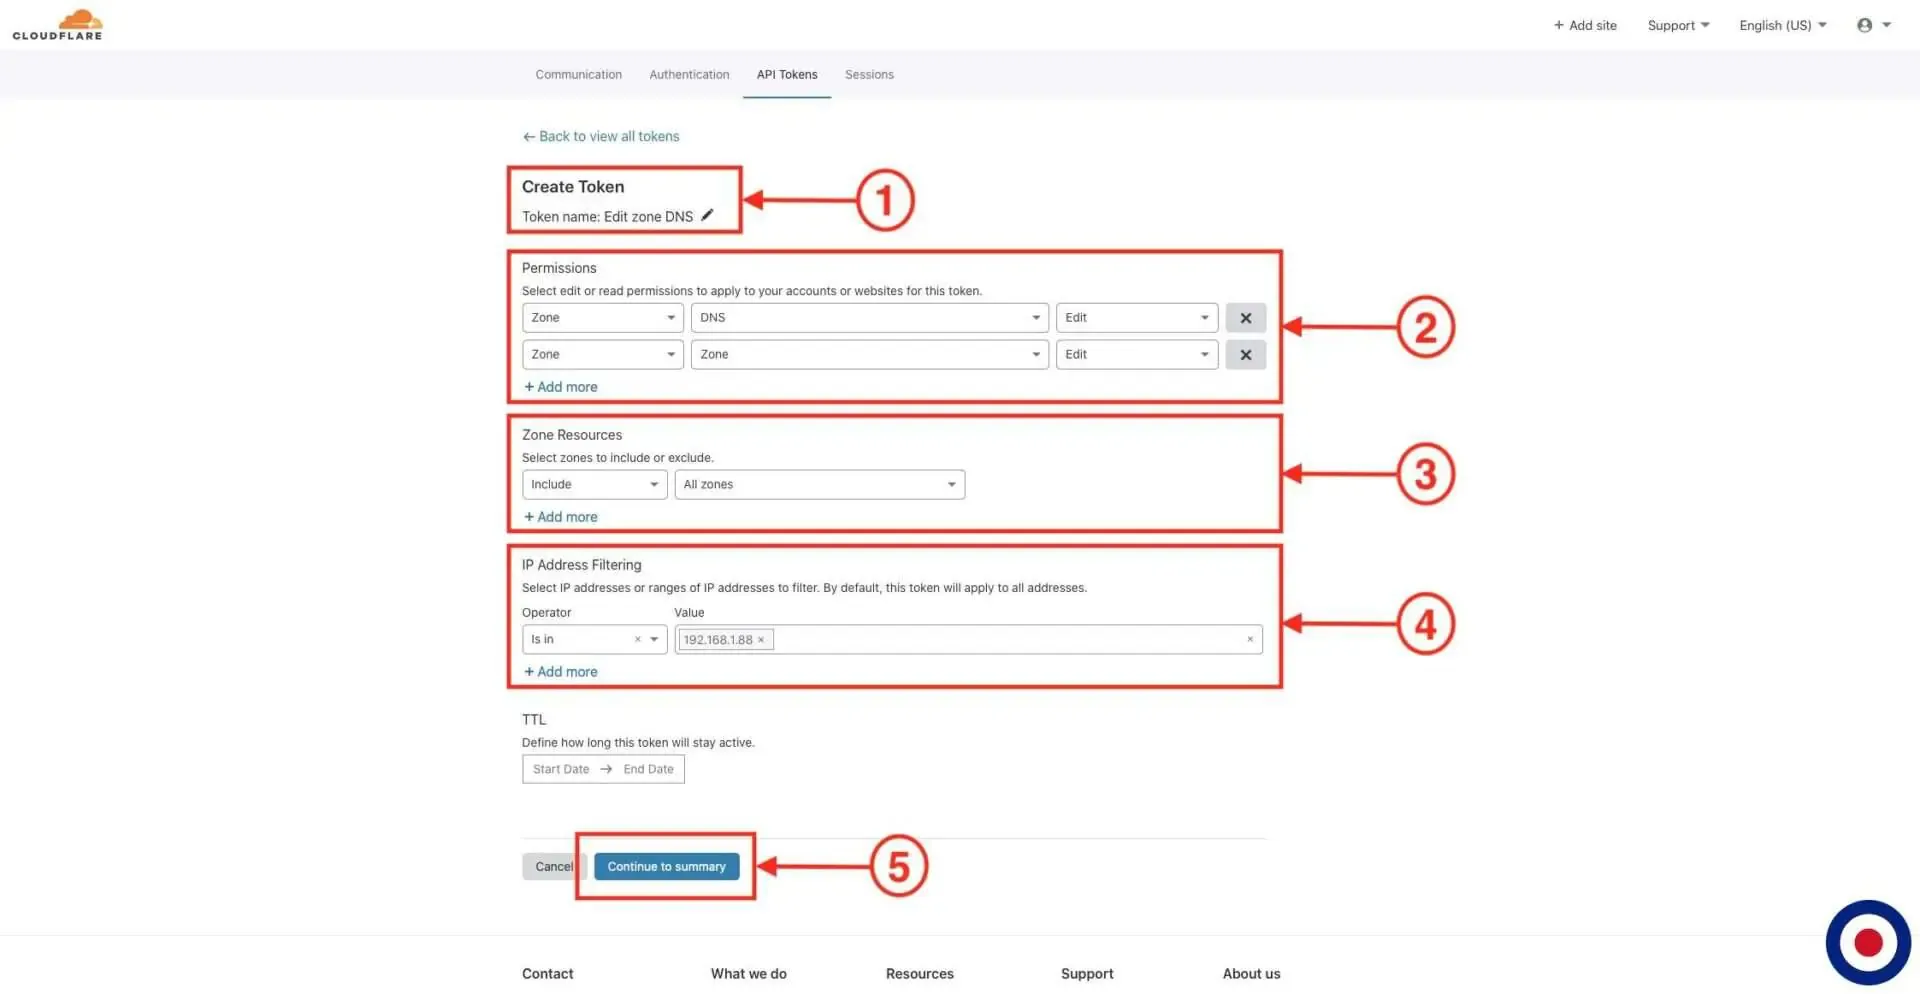The image size is (1920, 994).
Task: Remove the Zone permission row
Action: 1245,355
